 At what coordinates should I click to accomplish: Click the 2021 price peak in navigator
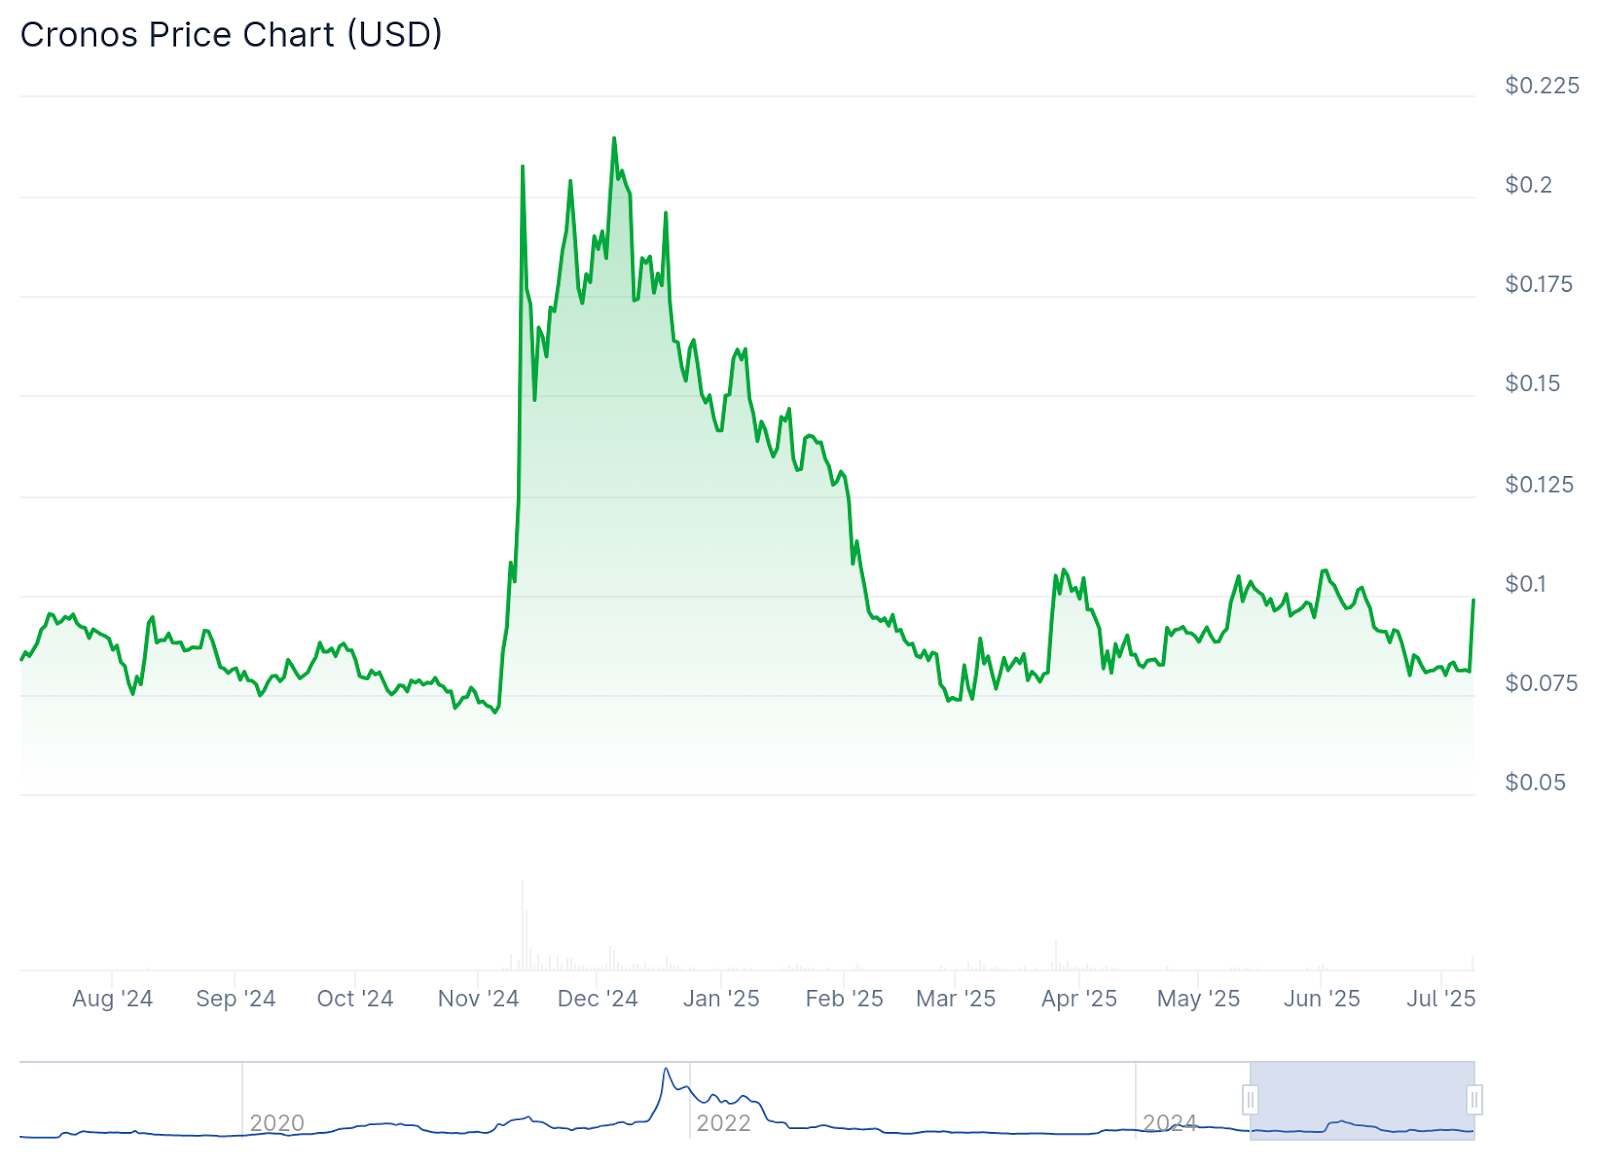666,1070
